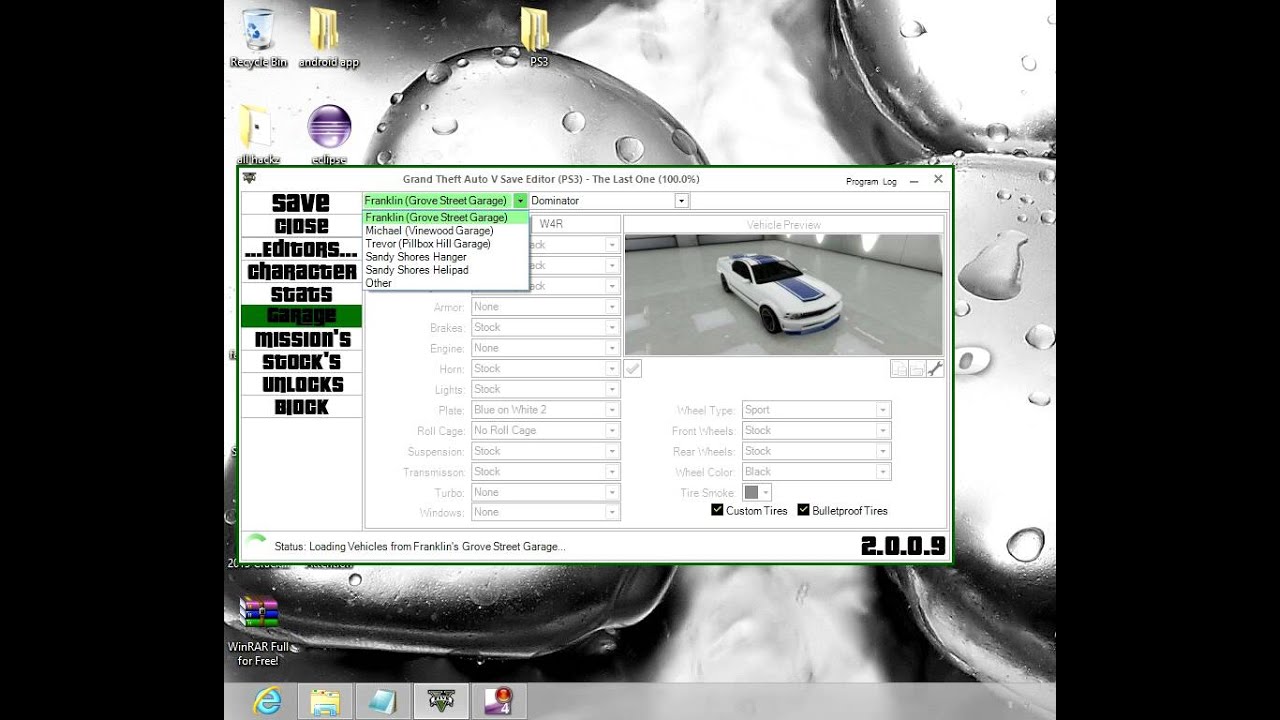This screenshot has height=720, width=1280.
Task: Click the copy-pages icon under vehicle preview
Action: coord(899,369)
